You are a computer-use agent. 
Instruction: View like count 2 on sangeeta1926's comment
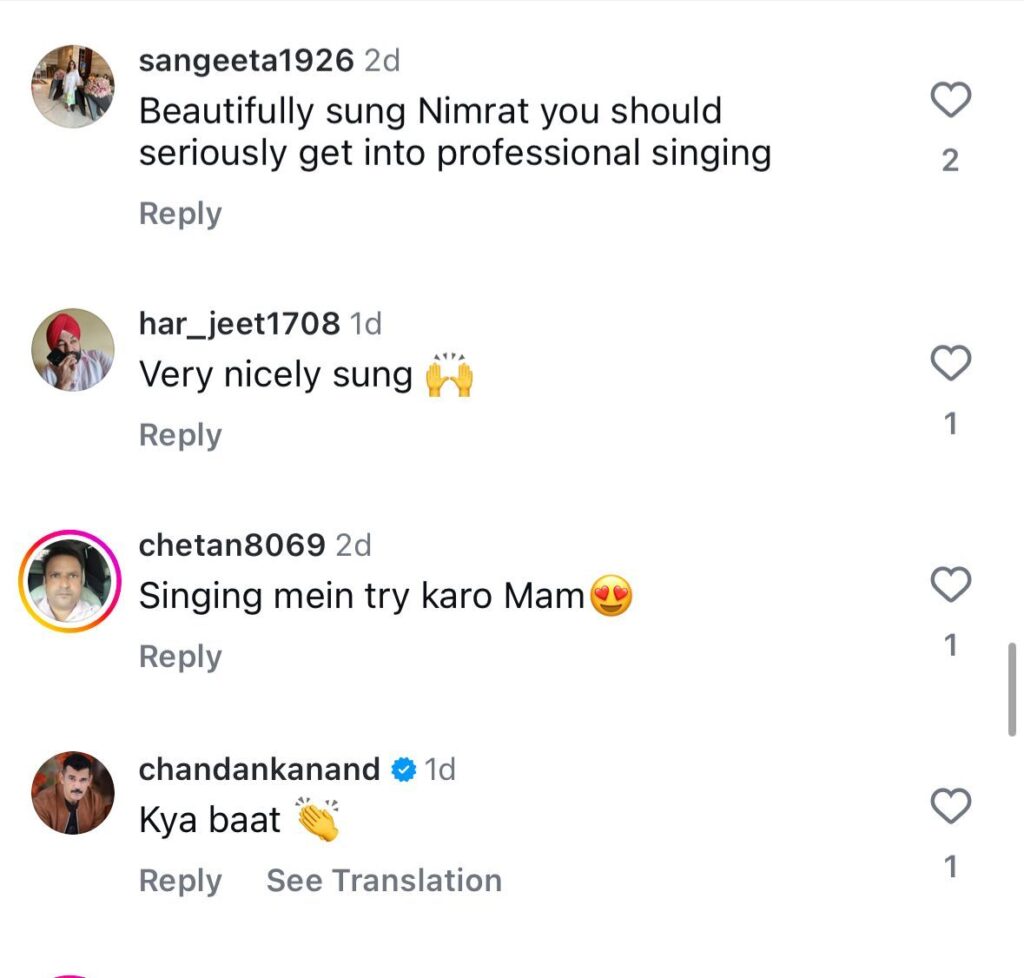950,161
